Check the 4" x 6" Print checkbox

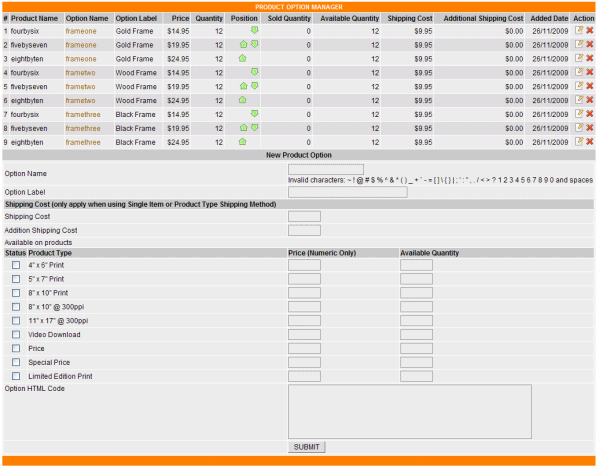pos(16,265)
